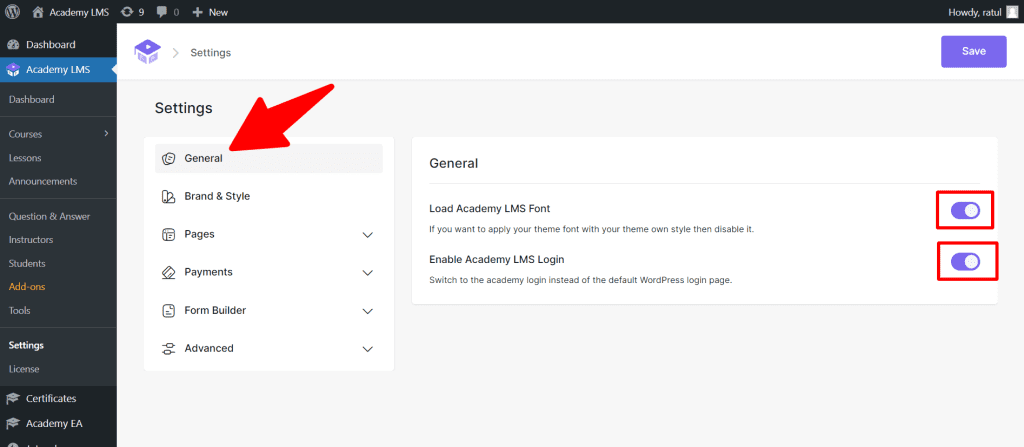Click the Form Builder document icon
This screenshot has width=1024, height=447.
coord(168,310)
